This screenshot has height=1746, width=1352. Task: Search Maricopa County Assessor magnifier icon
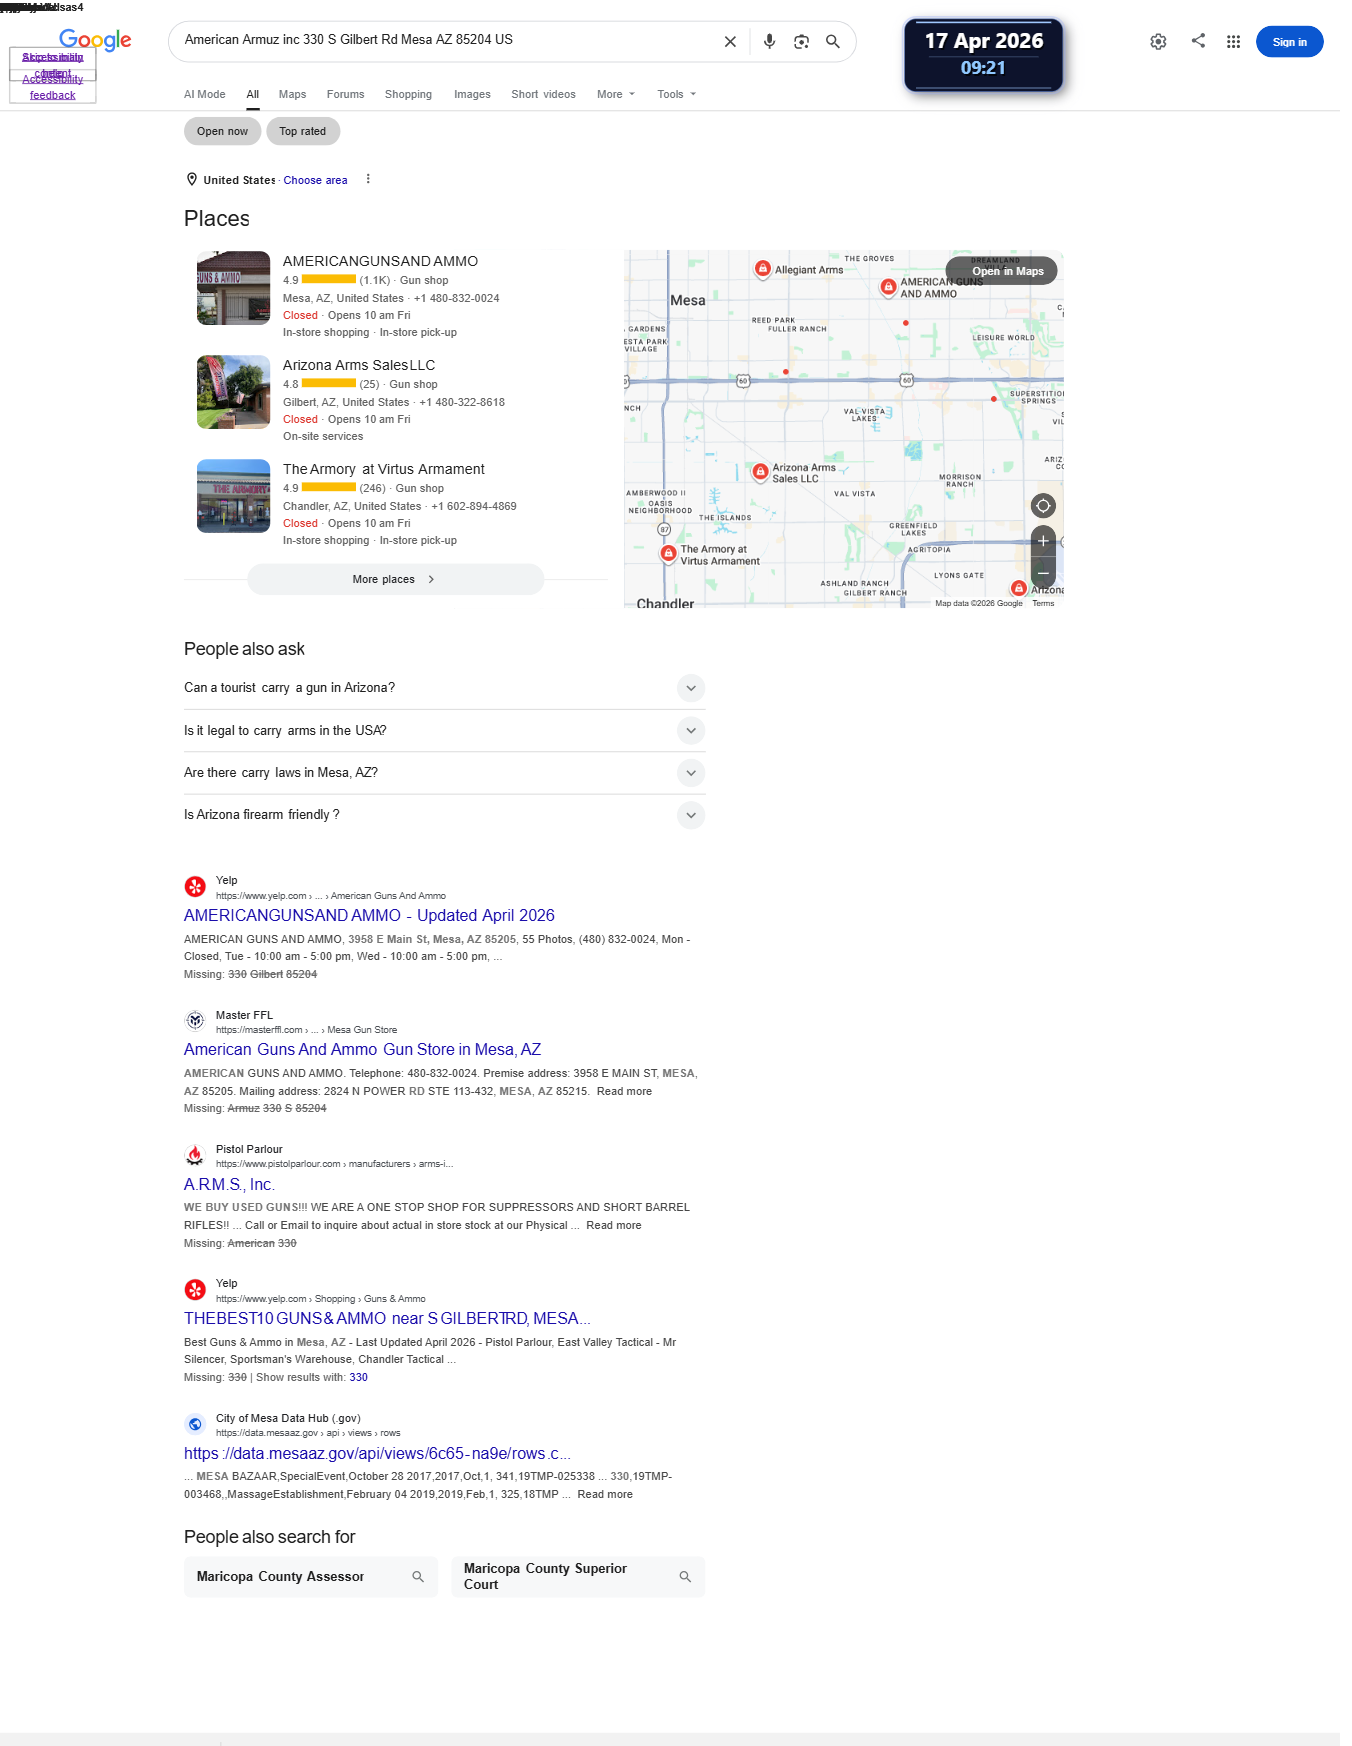click(x=418, y=1577)
